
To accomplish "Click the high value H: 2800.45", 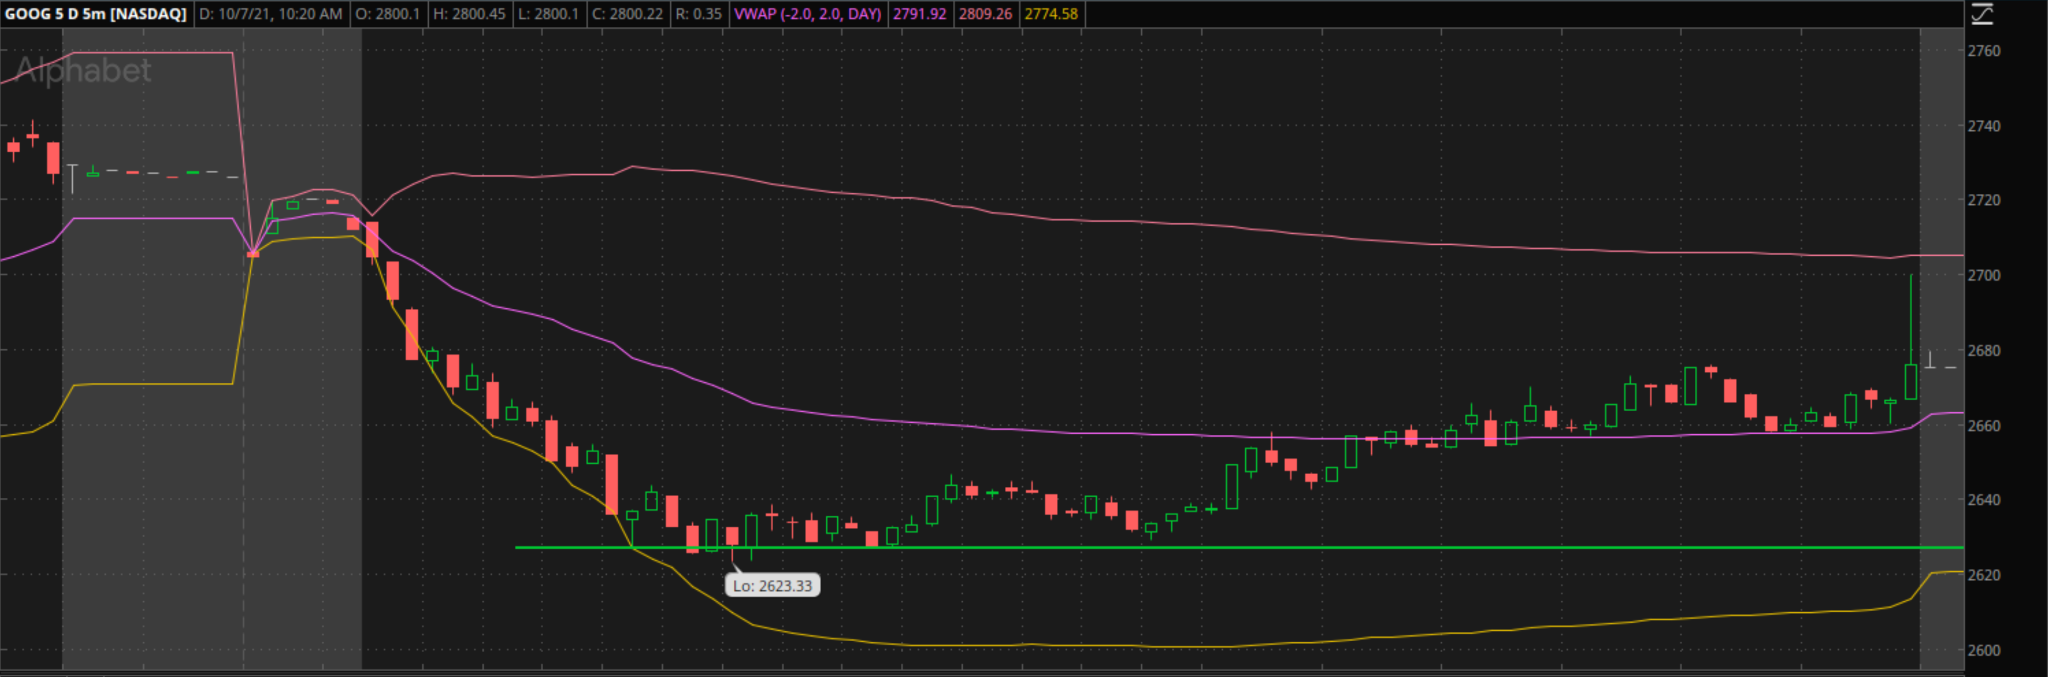I will coord(470,14).
